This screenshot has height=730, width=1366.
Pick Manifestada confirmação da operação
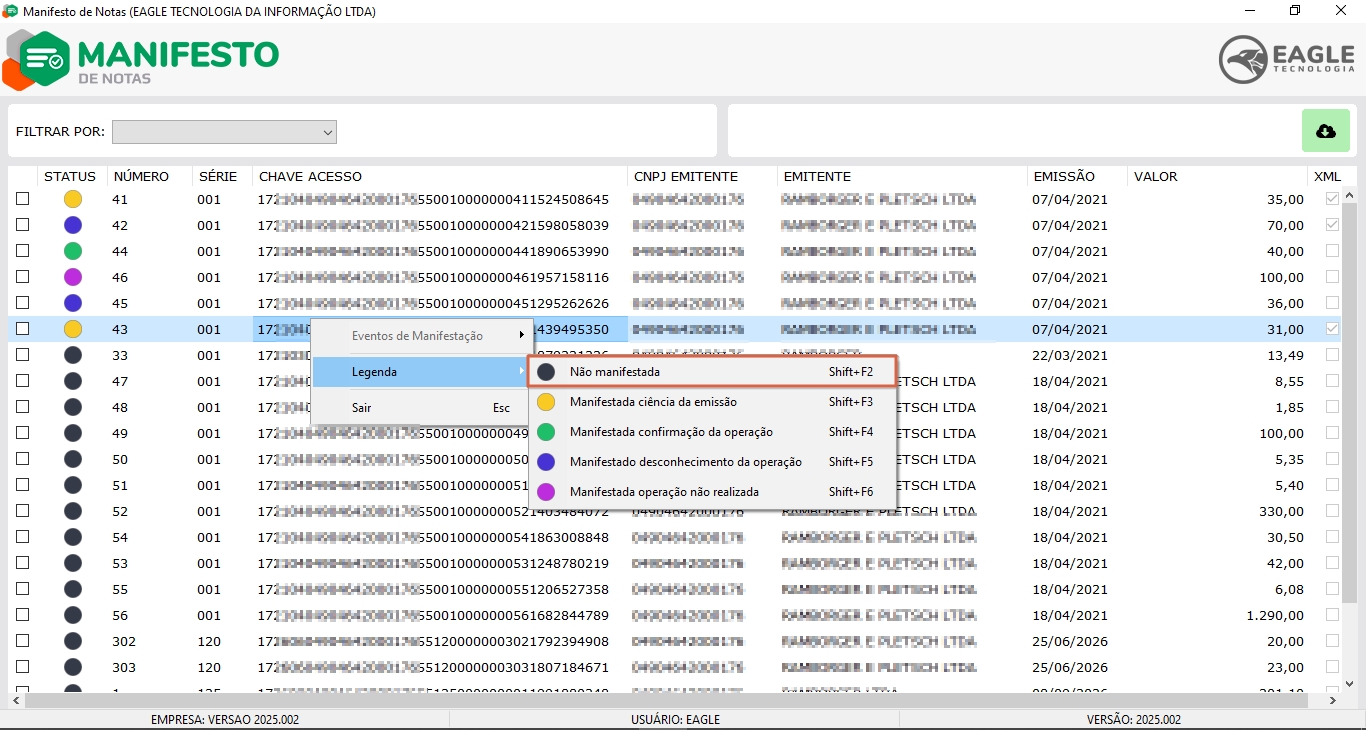coord(713,432)
